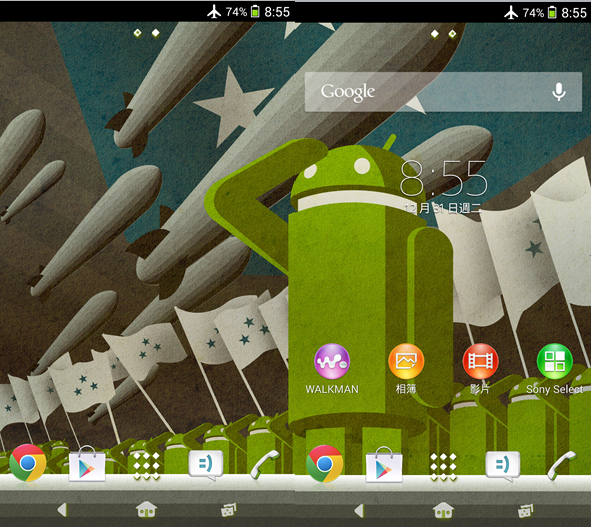Launch Messaging app on the right screen
591x527 pixels.
pos(502,466)
